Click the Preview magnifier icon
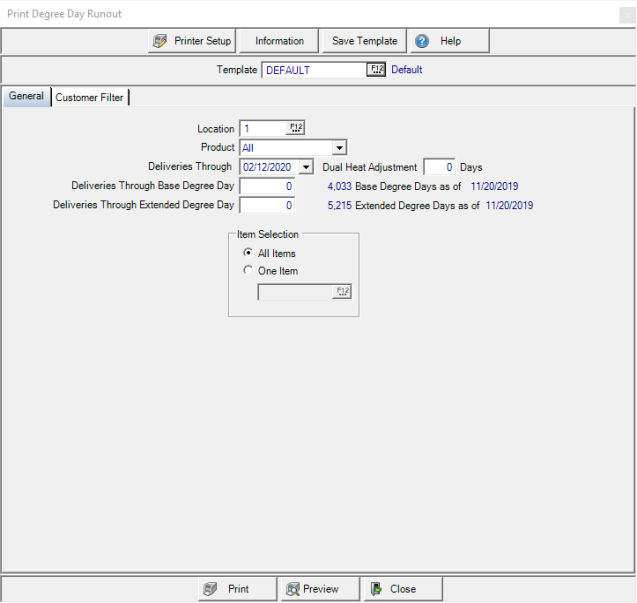This screenshot has height=603, width=637. (x=293, y=589)
